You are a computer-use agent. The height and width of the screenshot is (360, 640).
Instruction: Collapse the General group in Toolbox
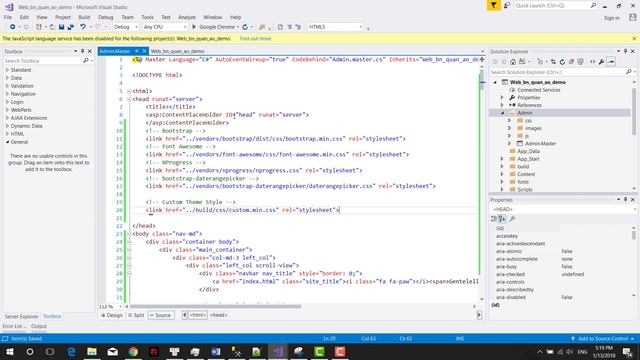[7, 142]
